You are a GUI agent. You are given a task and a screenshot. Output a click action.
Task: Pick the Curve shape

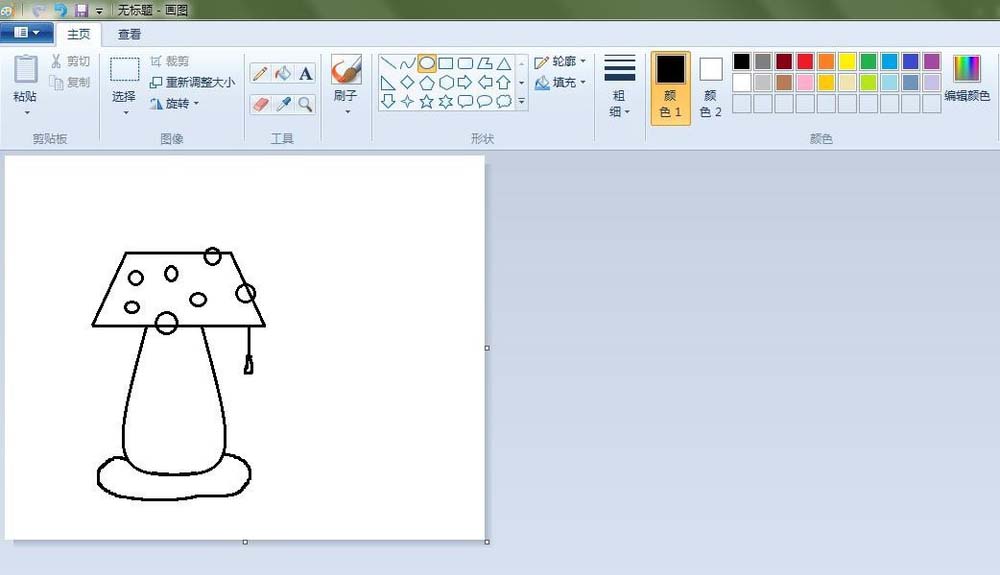coord(407,63)
